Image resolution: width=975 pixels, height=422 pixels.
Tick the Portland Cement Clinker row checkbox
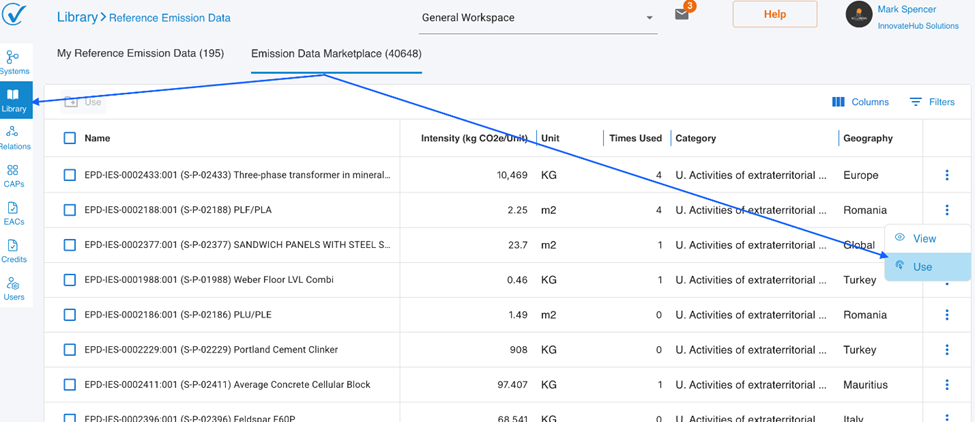coord(70,350)
